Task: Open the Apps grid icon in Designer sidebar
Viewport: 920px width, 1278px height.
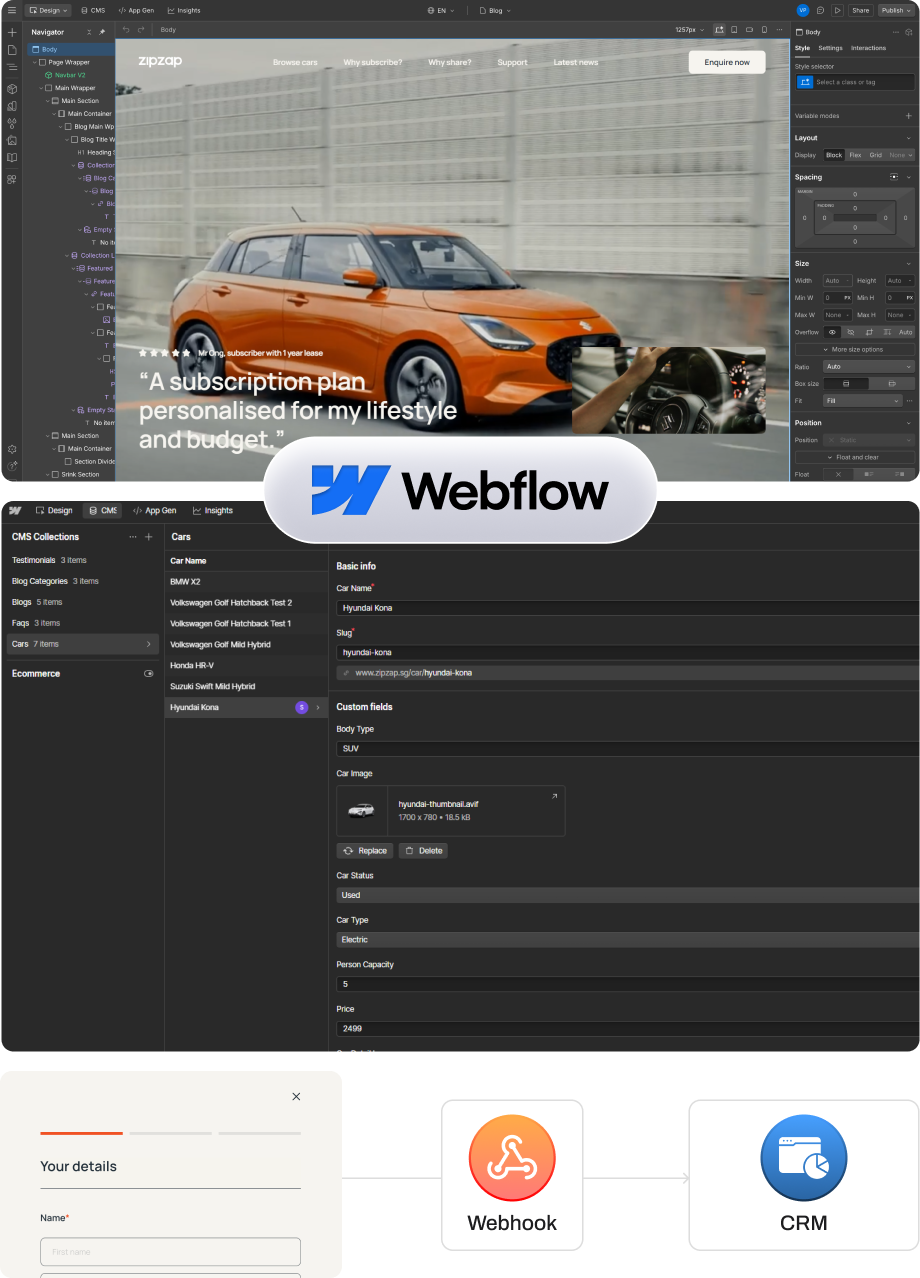Action: click(x=12, y=179)
